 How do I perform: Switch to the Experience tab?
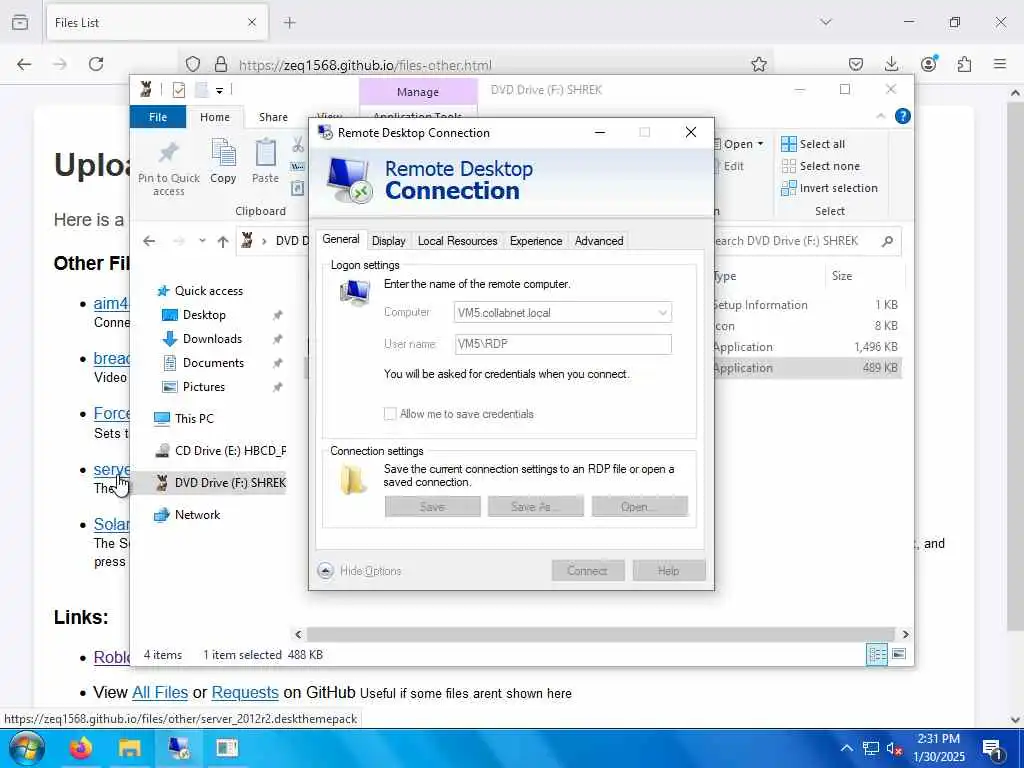click(536, 240)
